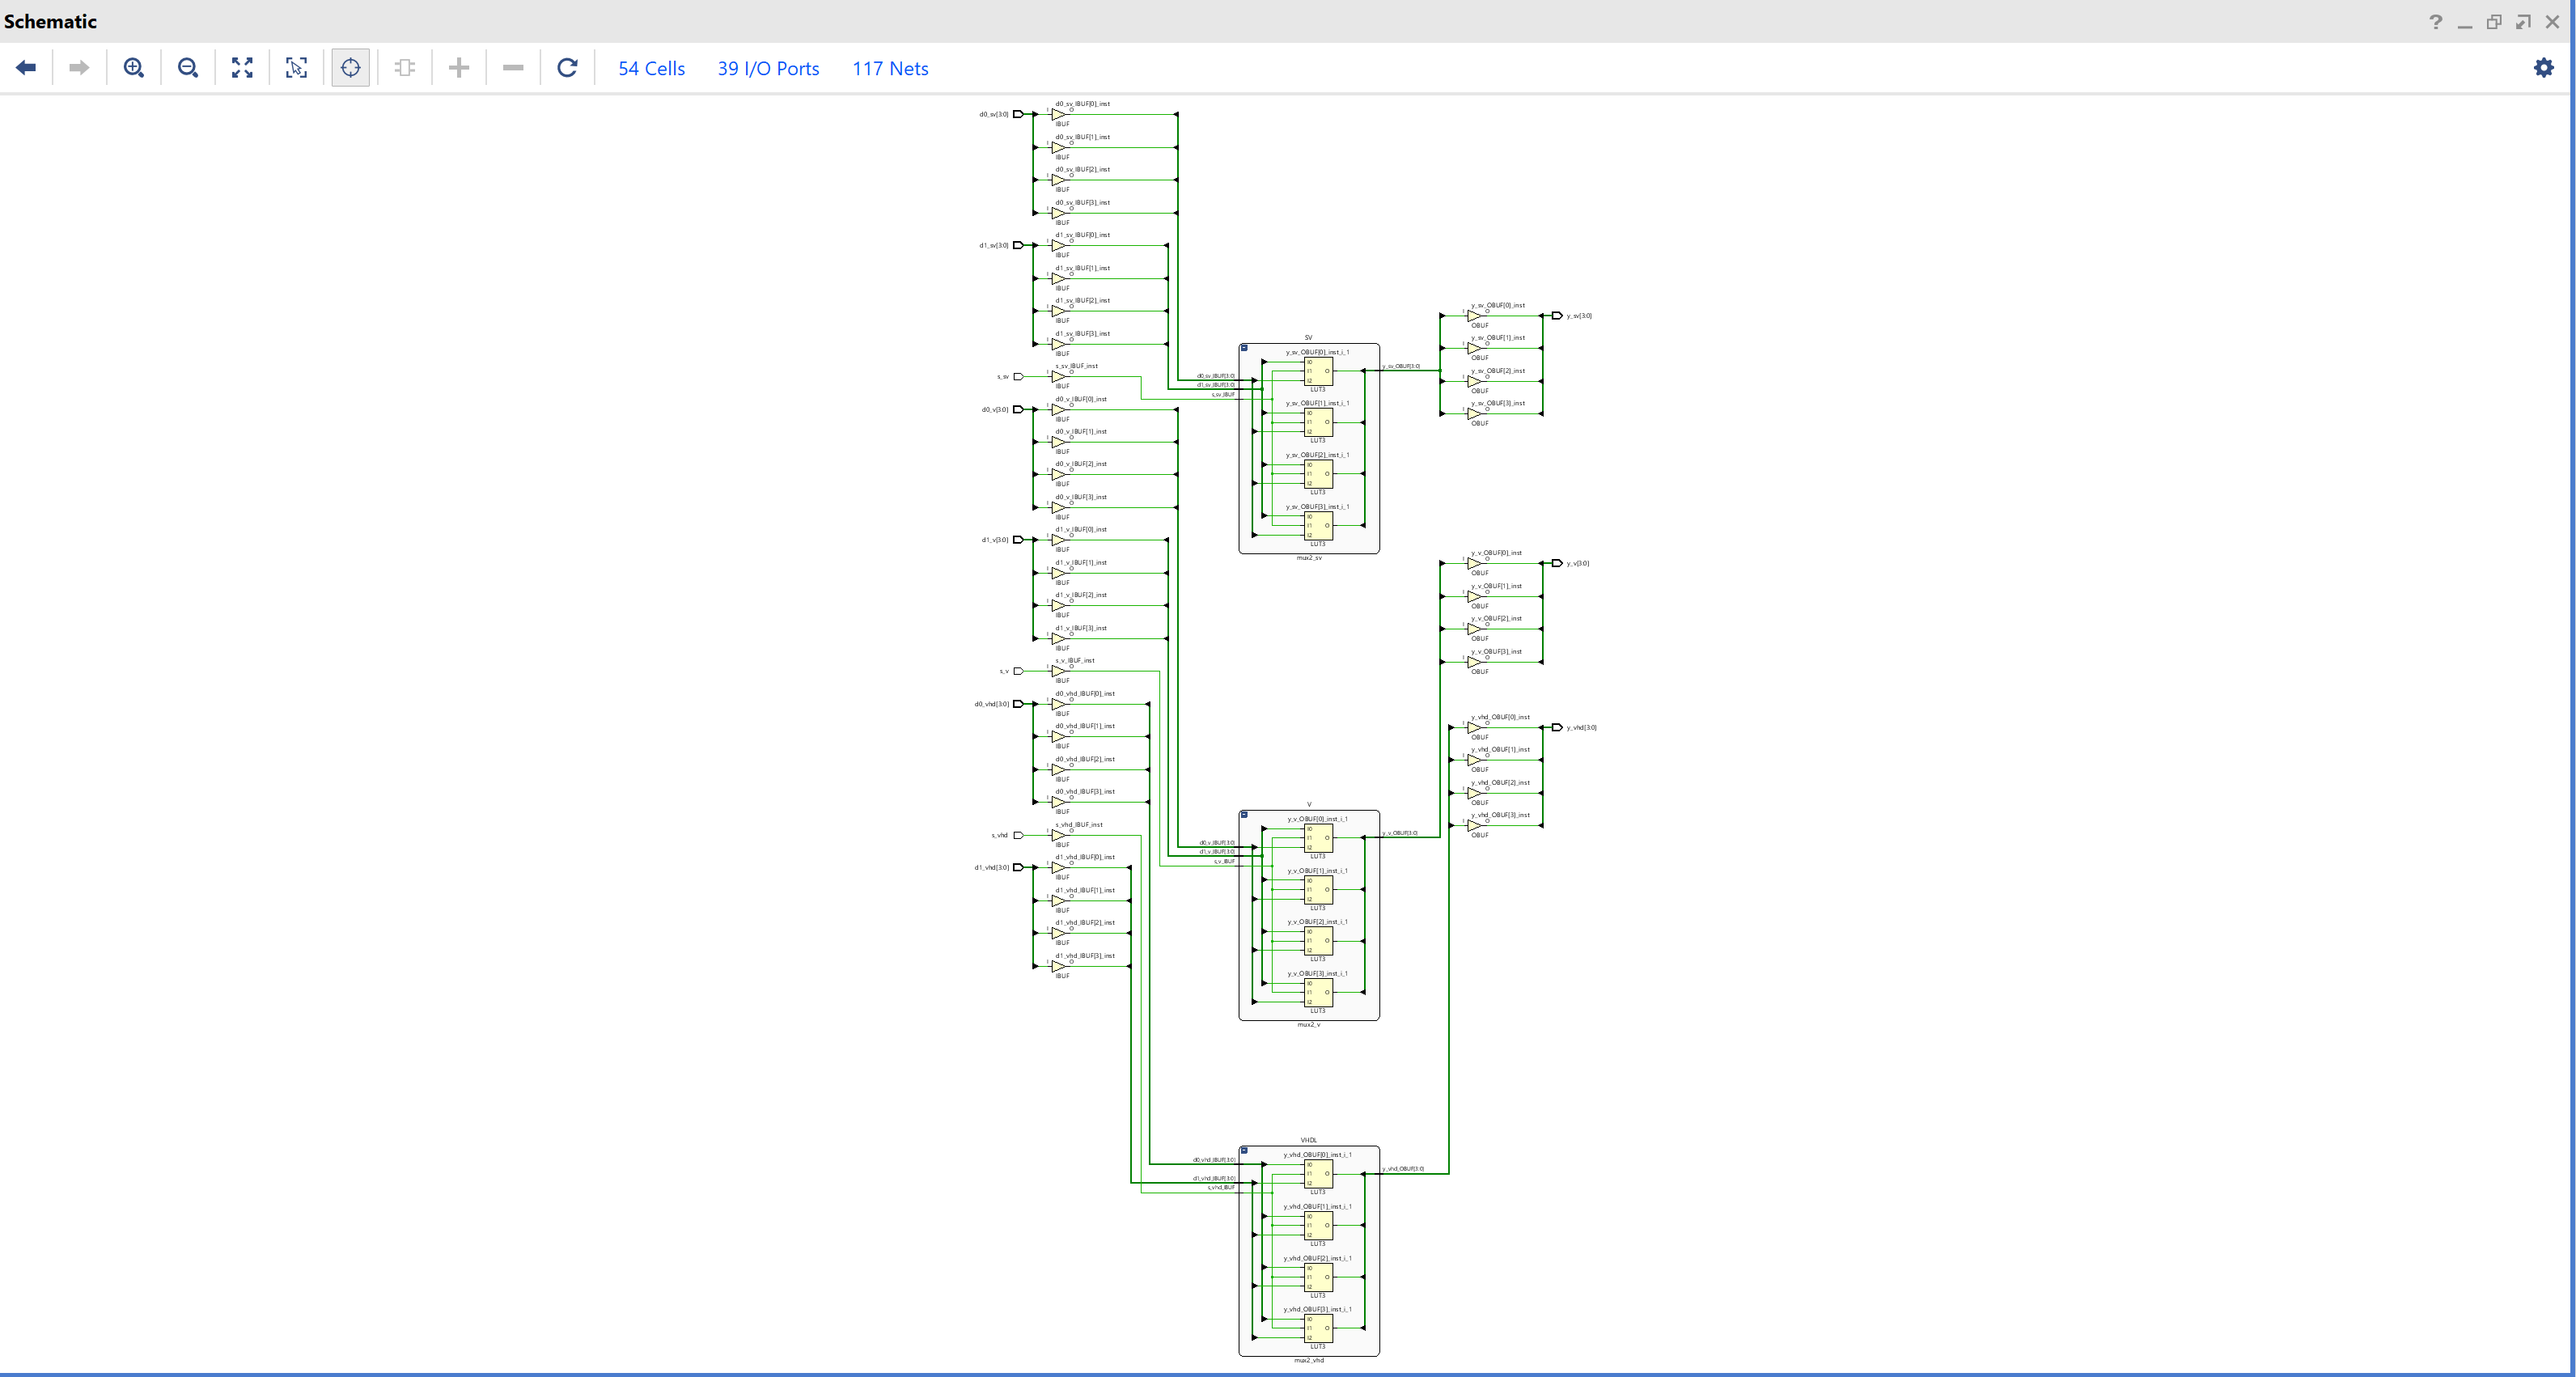Select the y_sv_OBUF[0]_inst_i_1 LUT3 cell
The image size is (2576, 1377).
tap(1318, 371)
